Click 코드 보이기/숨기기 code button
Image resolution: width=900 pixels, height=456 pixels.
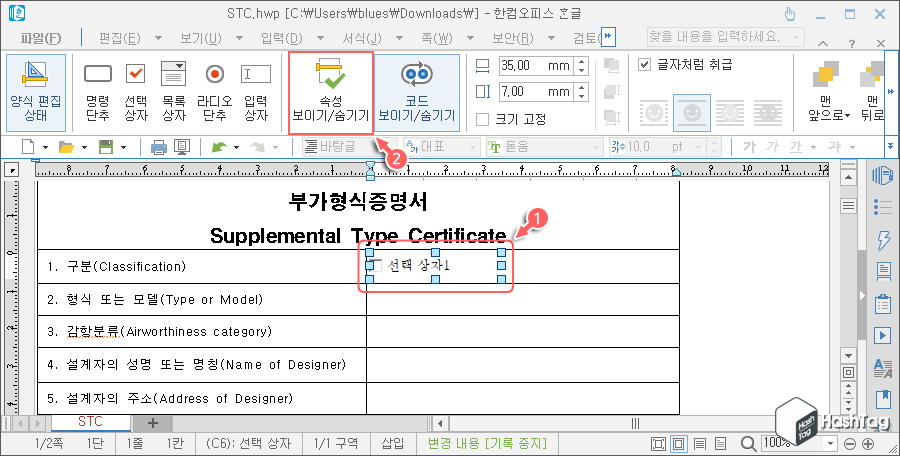point(417,93)
